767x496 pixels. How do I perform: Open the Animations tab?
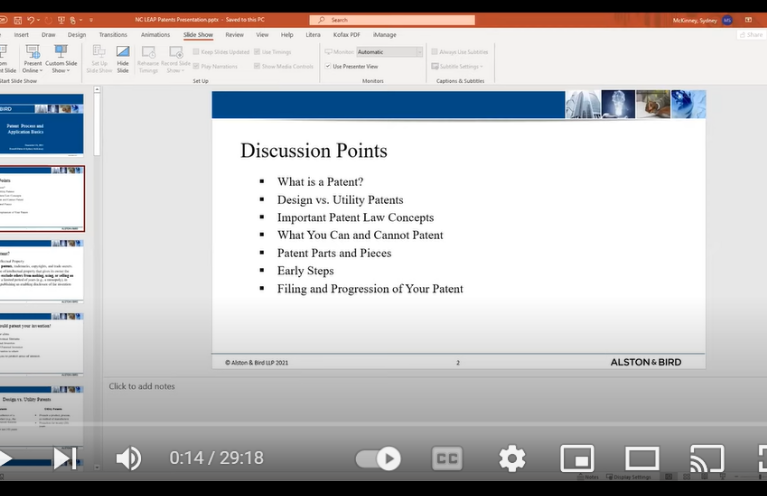click(156, 35)
